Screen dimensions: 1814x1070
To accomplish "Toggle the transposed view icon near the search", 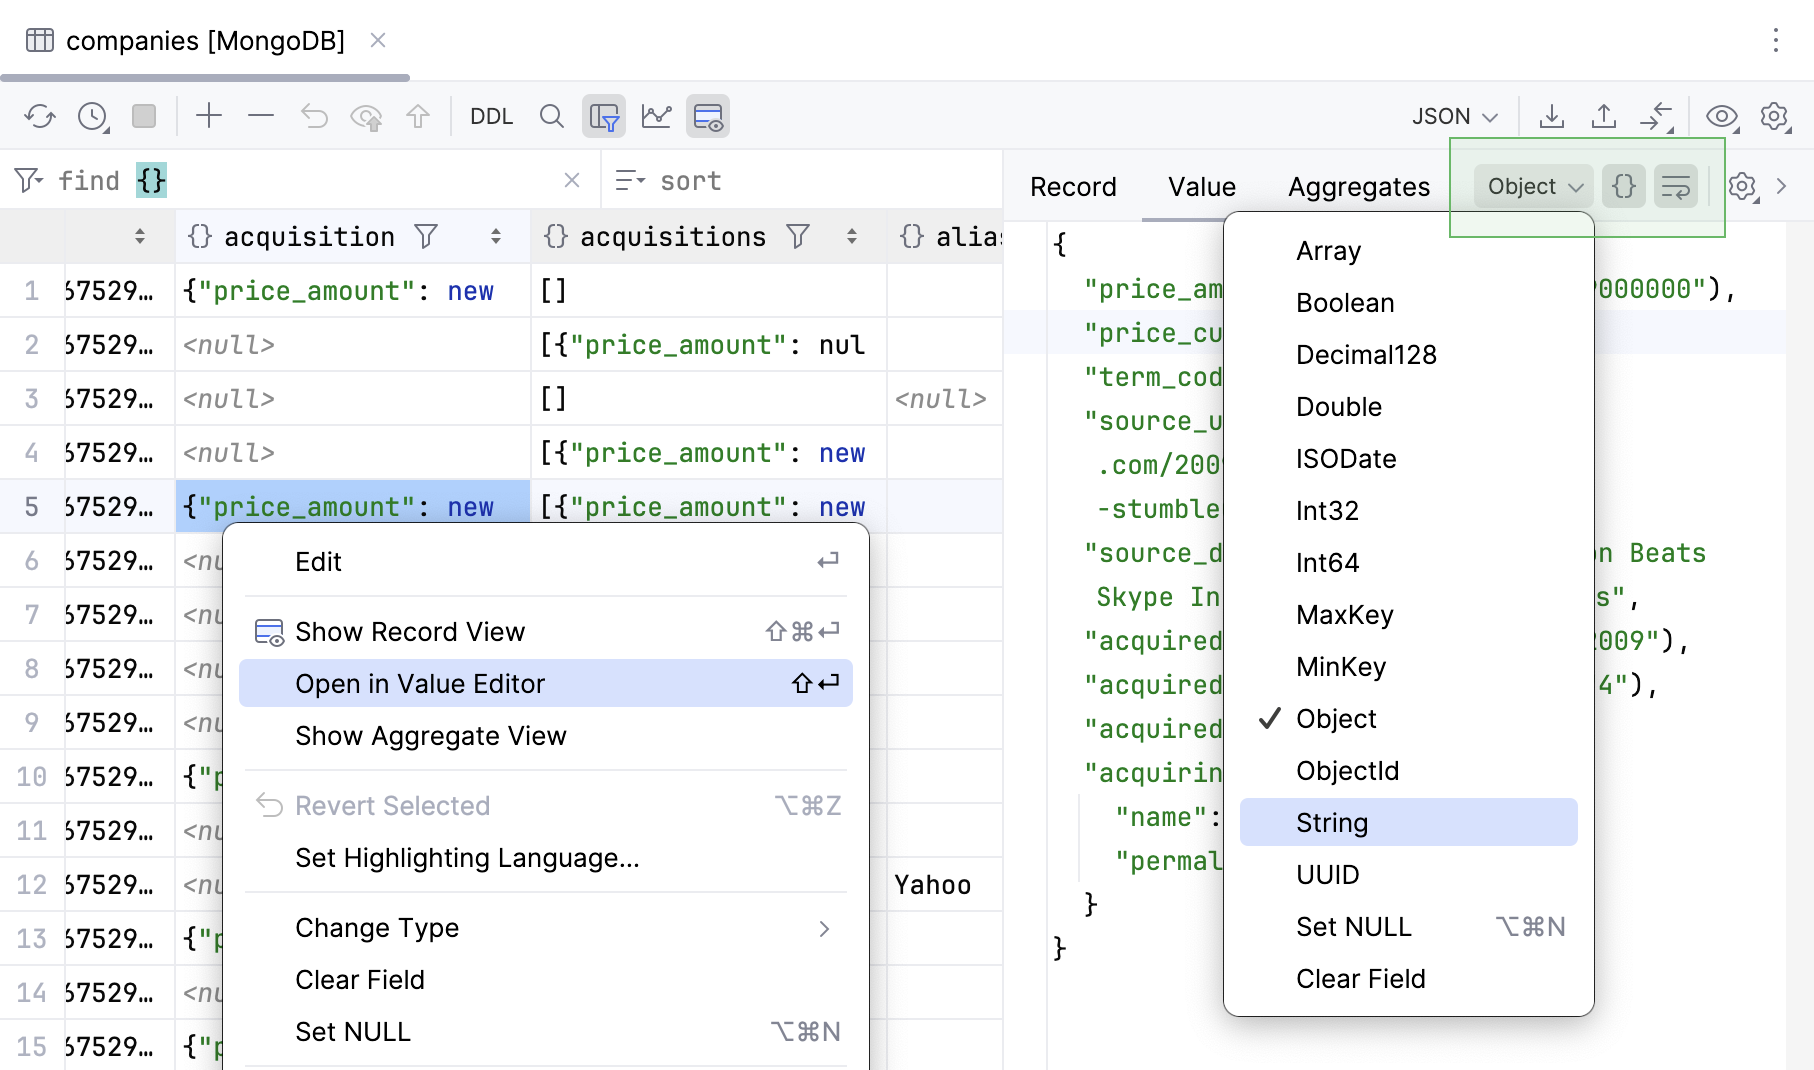I will point(604,116).
